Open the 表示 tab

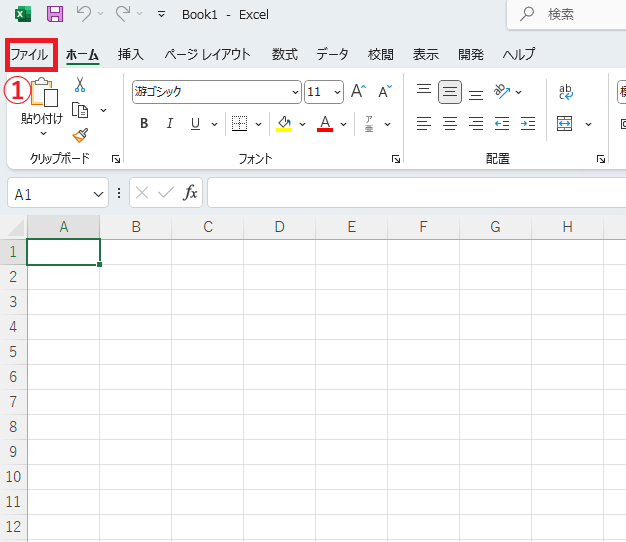tap(426, 54)
